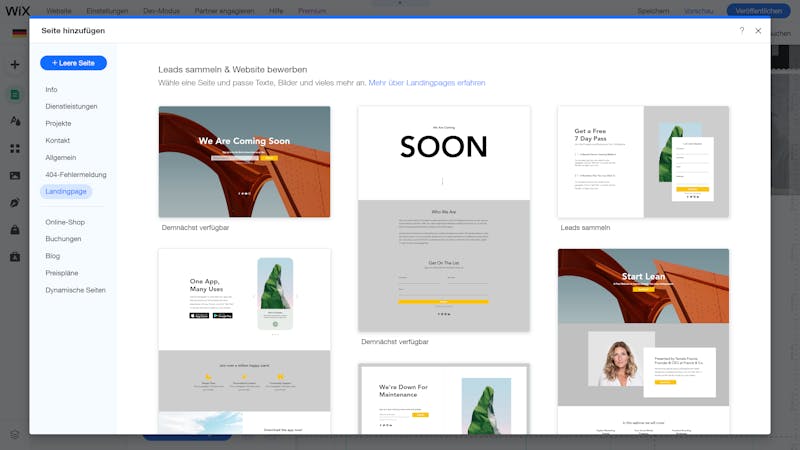Viewport: 800px width, 450px height.
Task: Choose the We Are Coming Soon template
Action: (244, 162)
